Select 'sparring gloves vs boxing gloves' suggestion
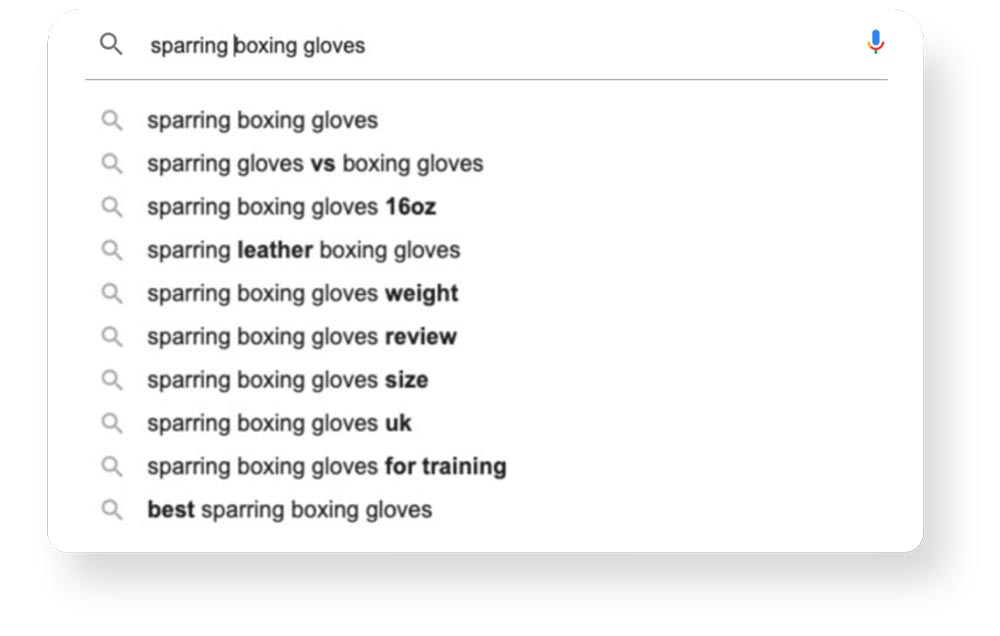The height and width of the screenshot is (636, 1000). coord(315,163)
